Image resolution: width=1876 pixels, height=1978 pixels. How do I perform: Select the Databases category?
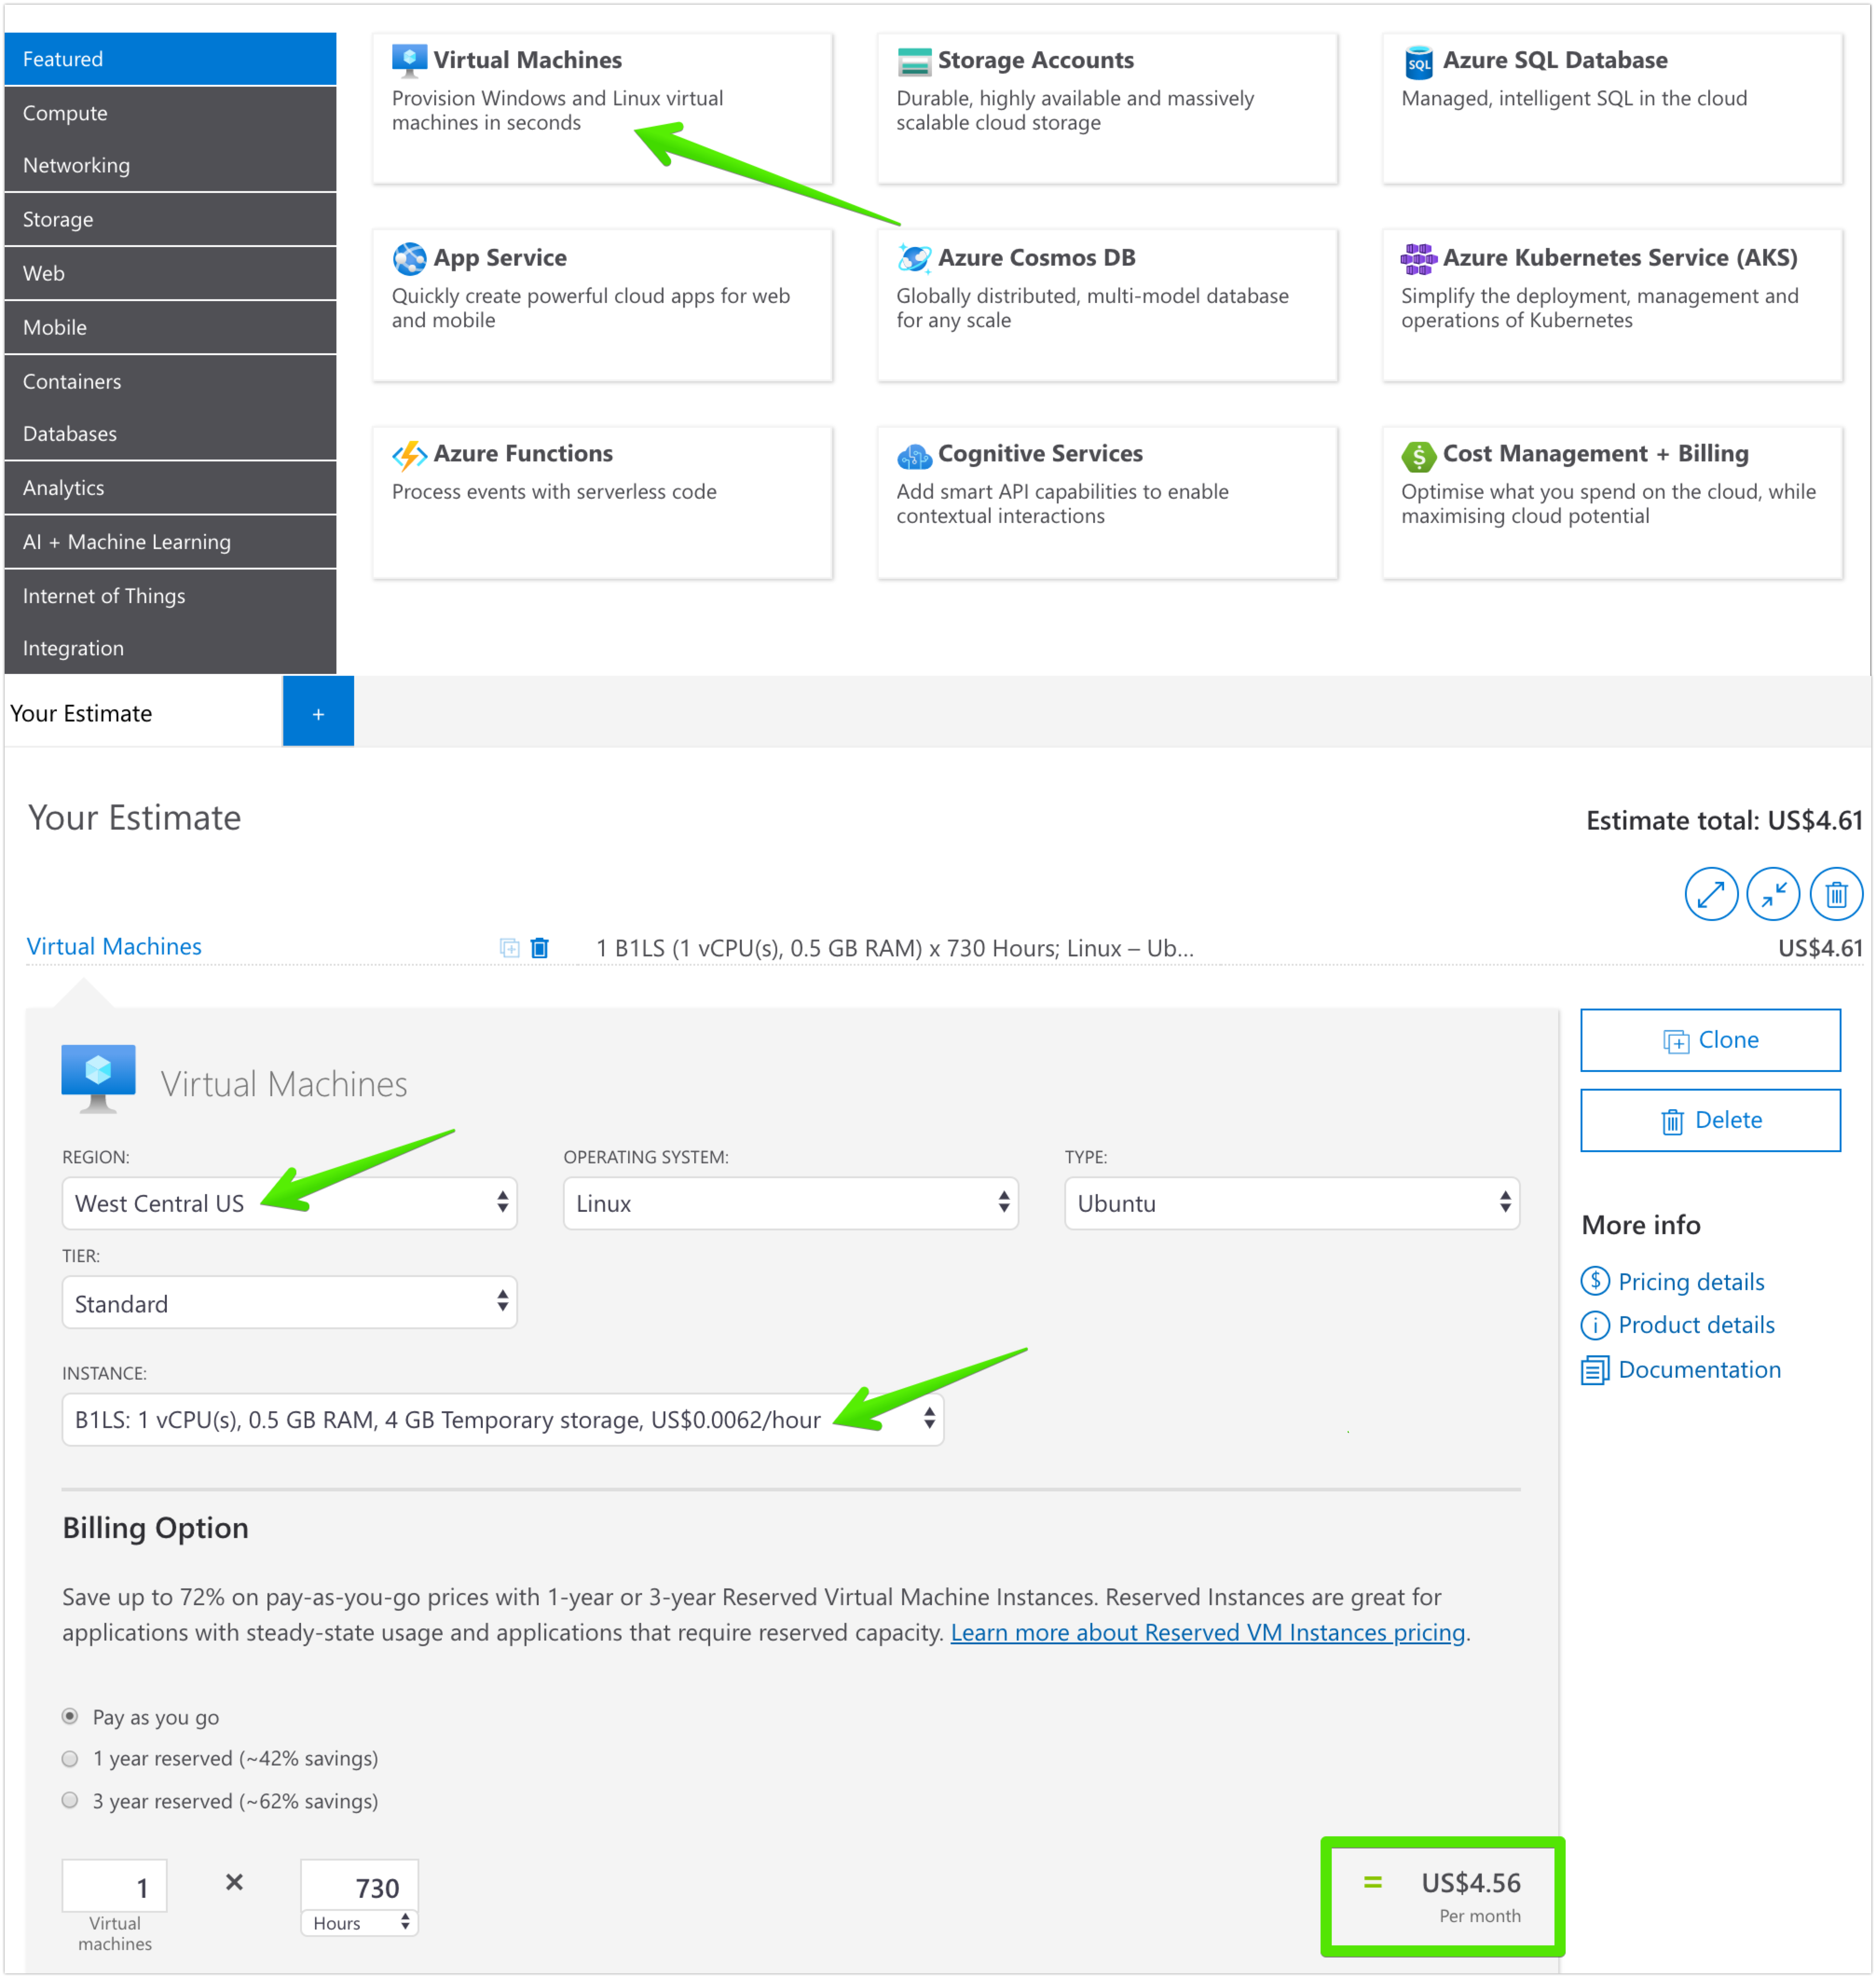click(x=170, y=433)
